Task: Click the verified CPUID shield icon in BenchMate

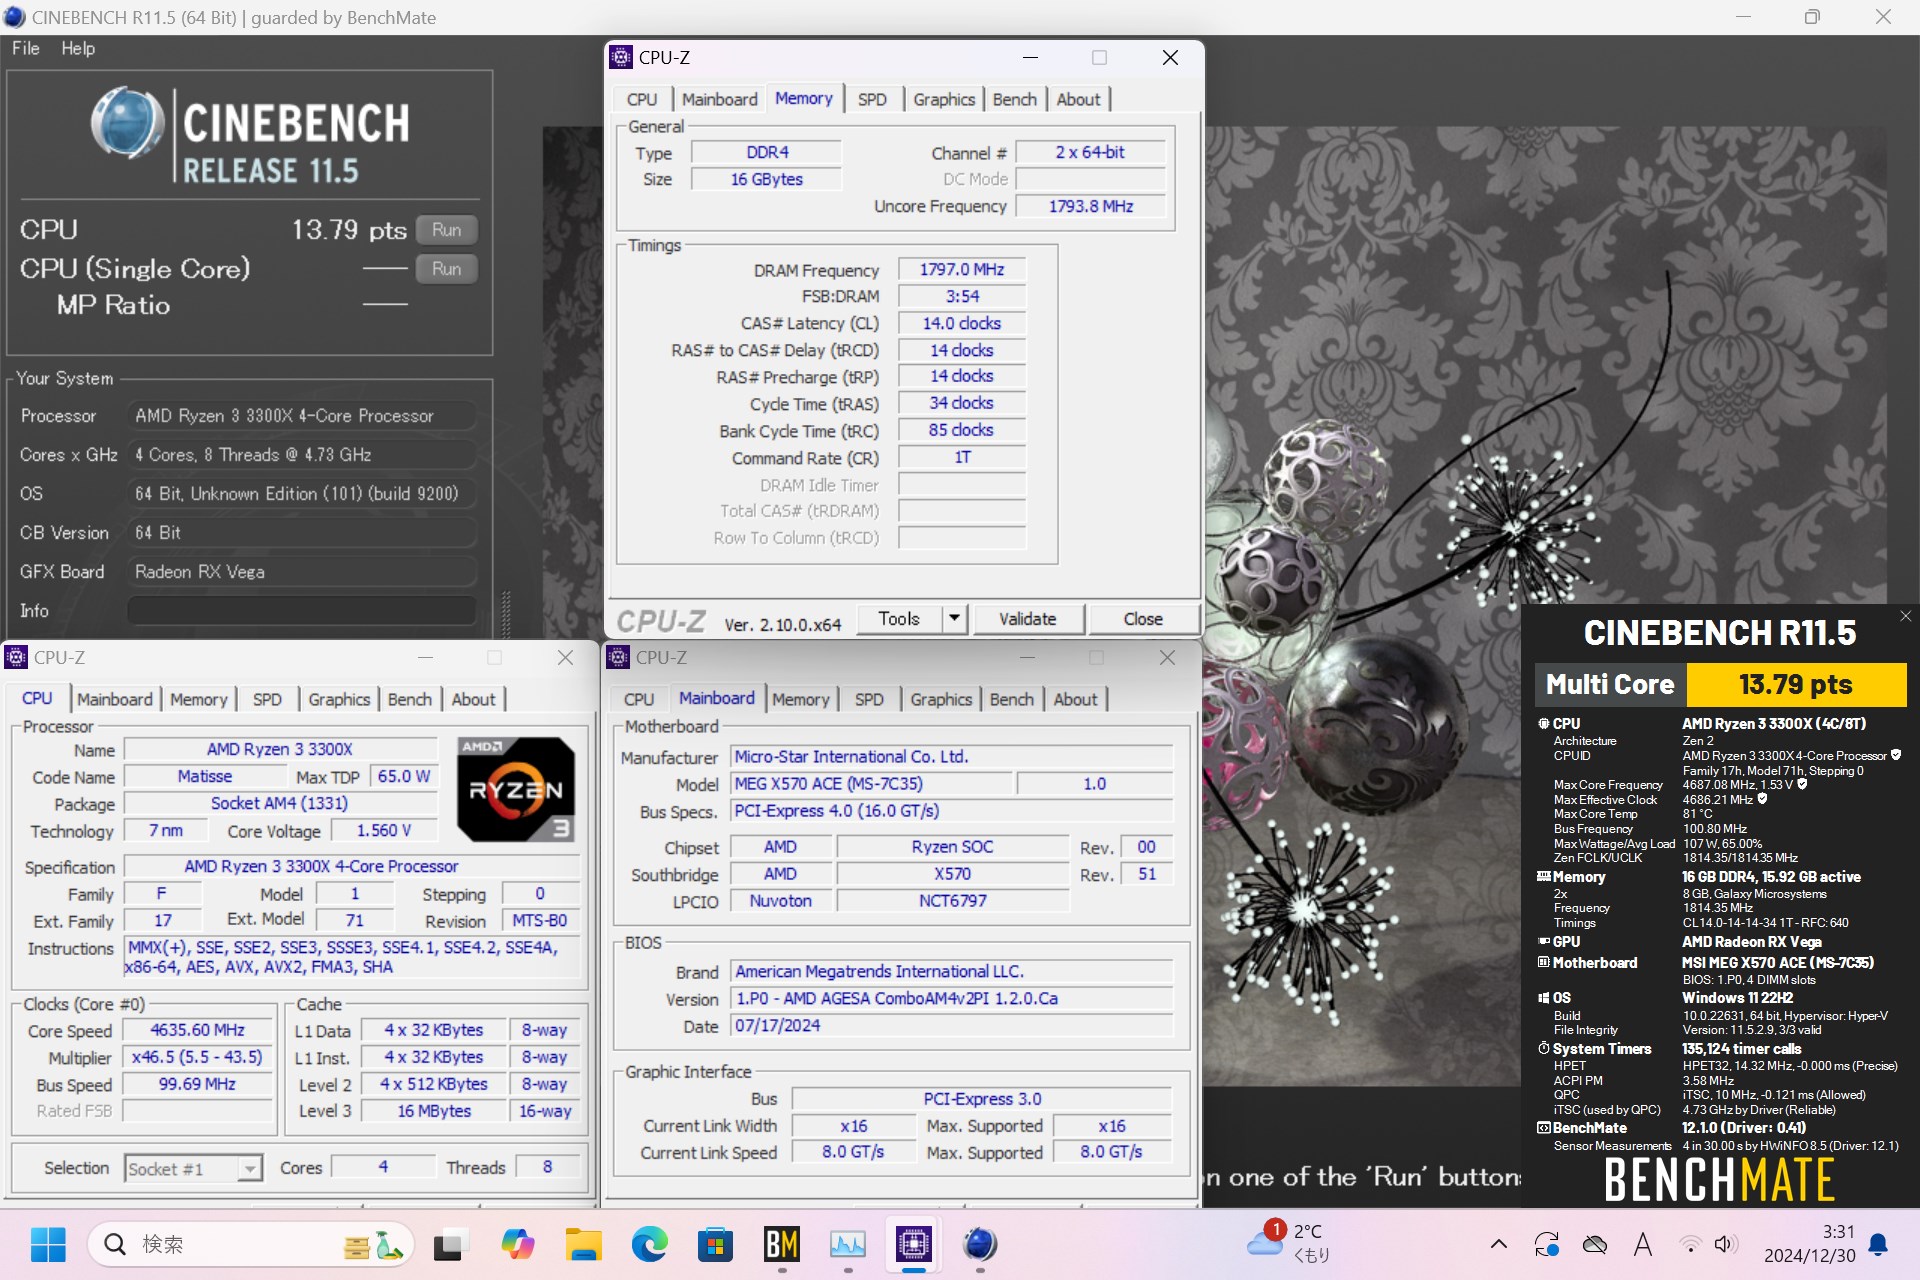Action: pyautogui.click(x=1896, y=755)
